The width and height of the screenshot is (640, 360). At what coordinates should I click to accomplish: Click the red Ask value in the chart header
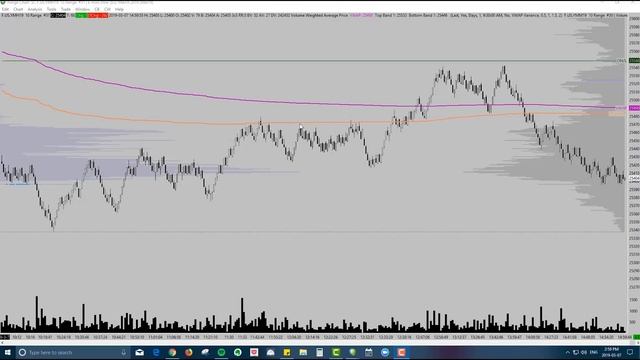(99, 16)
